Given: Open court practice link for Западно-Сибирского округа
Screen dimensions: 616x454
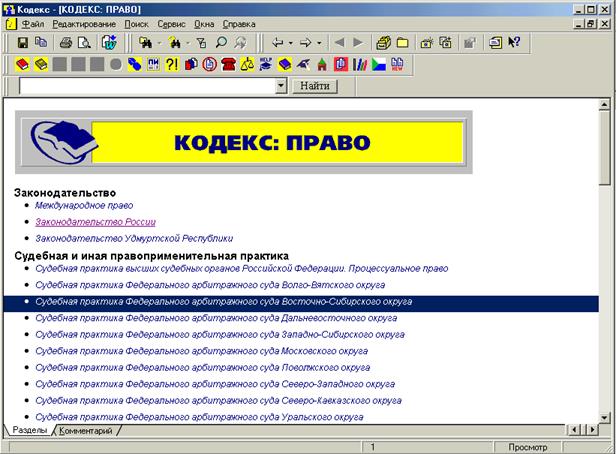Looking at the screenshot, I should pyautogui.click(x=220, y=335).
